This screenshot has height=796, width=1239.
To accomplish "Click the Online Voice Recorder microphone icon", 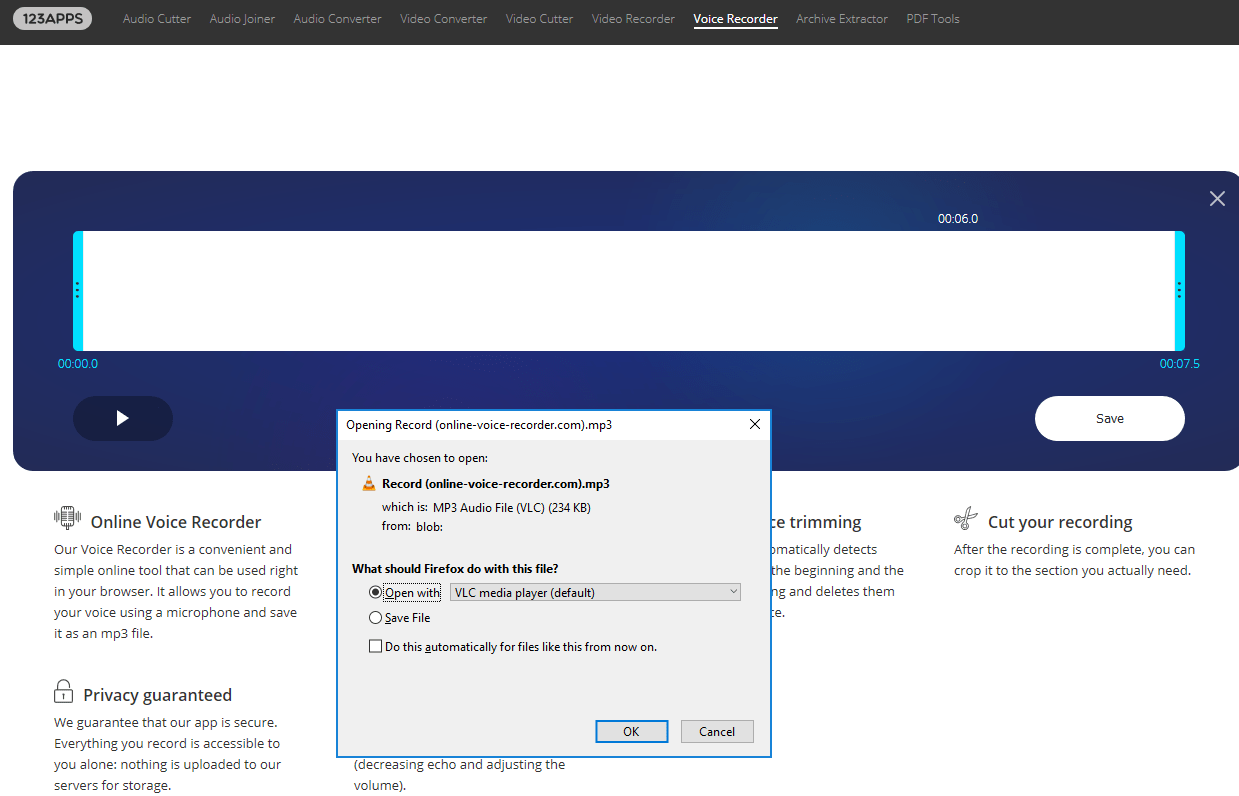I will click(x=67, y=518).
